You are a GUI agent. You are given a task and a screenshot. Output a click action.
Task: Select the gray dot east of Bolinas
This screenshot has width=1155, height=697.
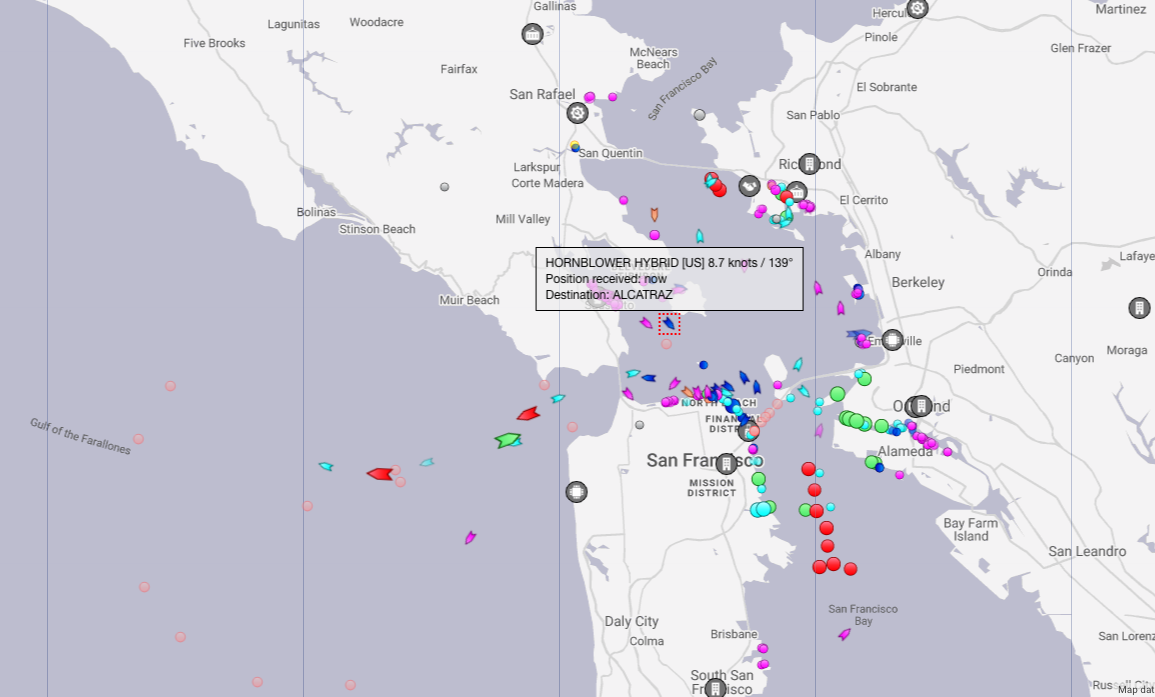pos(444,187)
